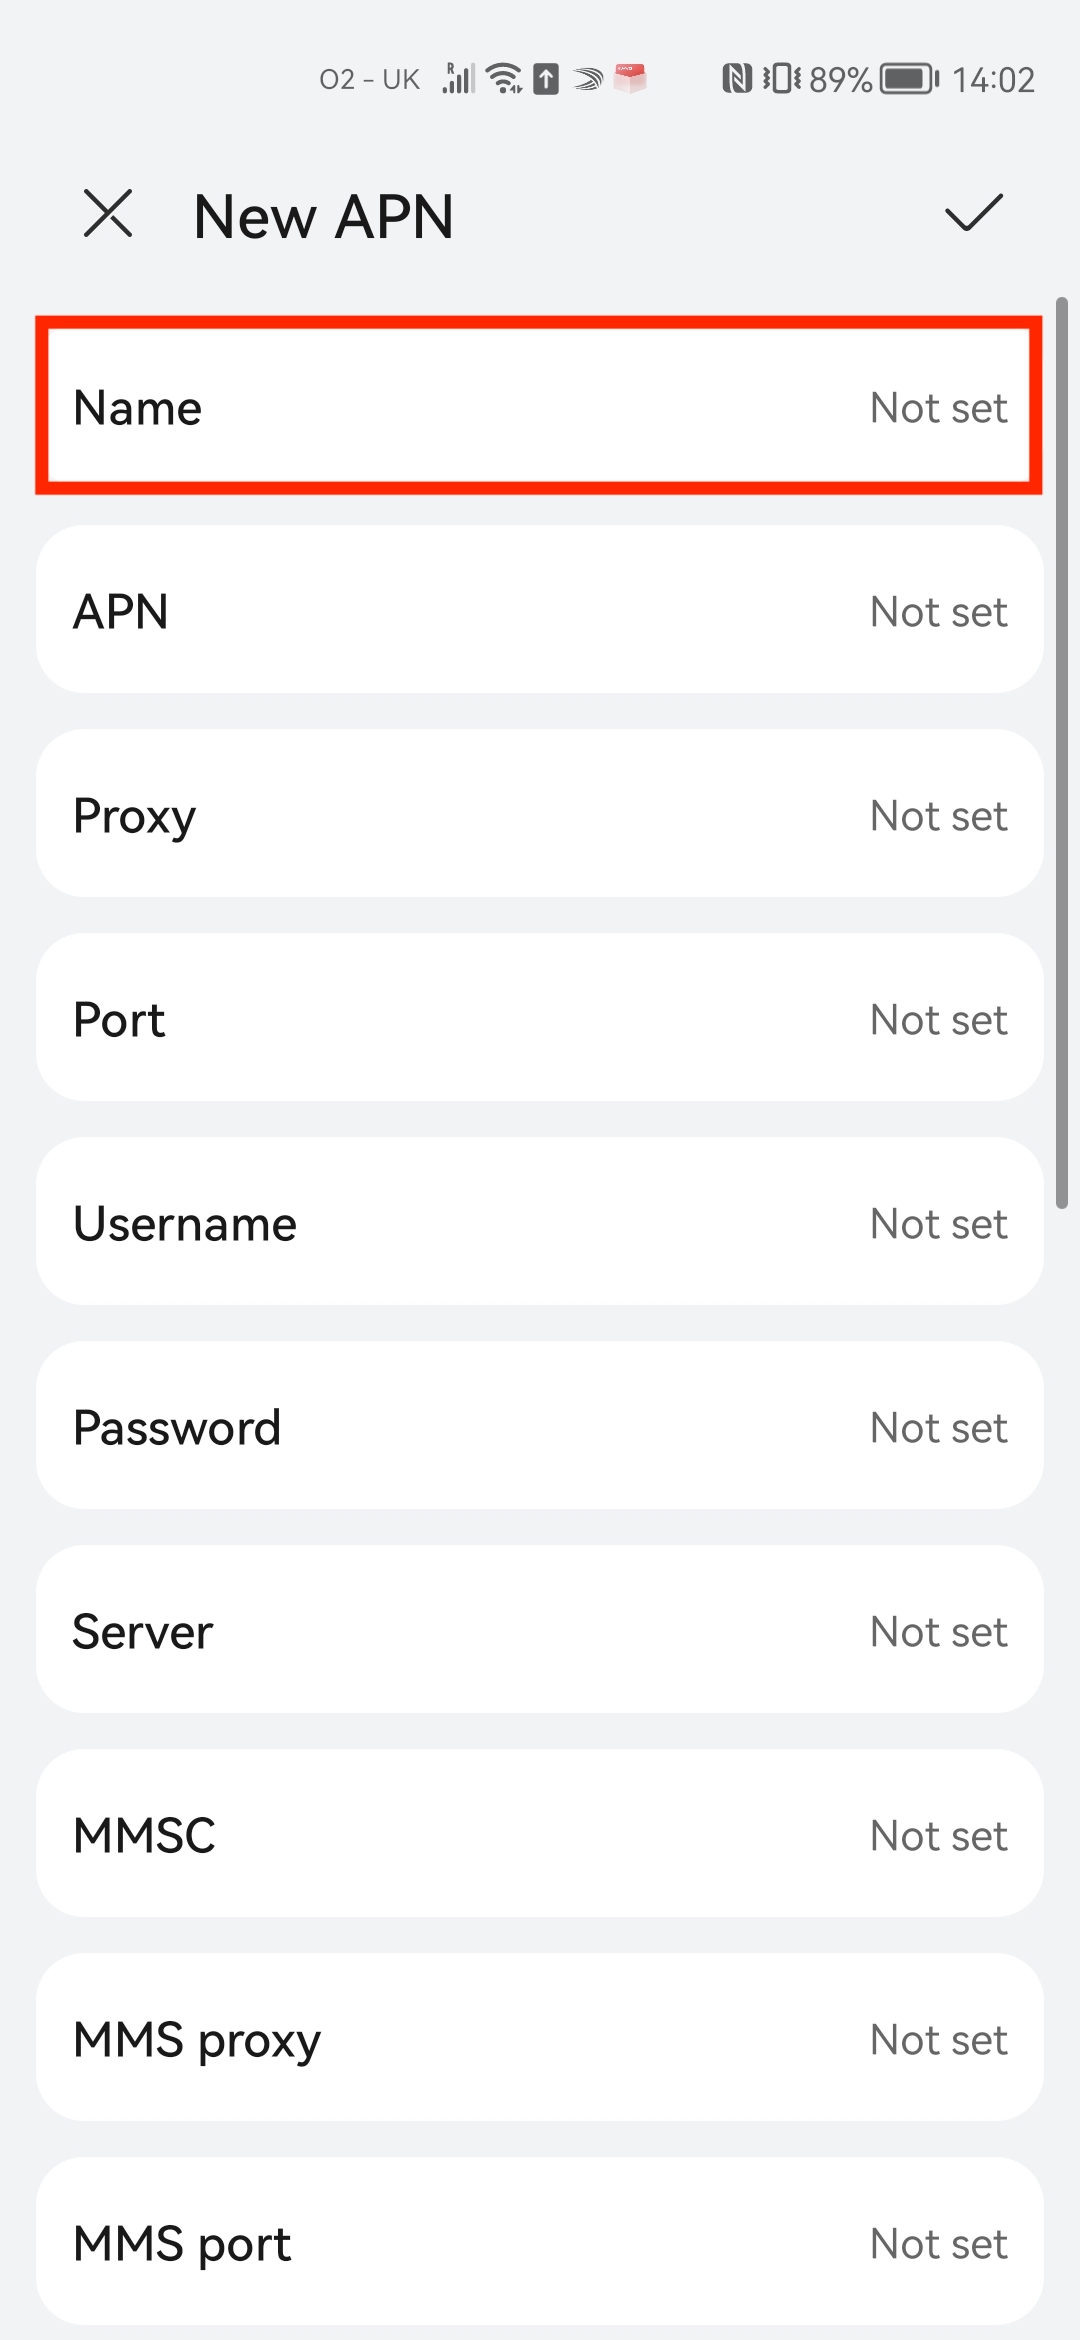Set the Proxy value
1080x2340 pixels.
point(540,815)
